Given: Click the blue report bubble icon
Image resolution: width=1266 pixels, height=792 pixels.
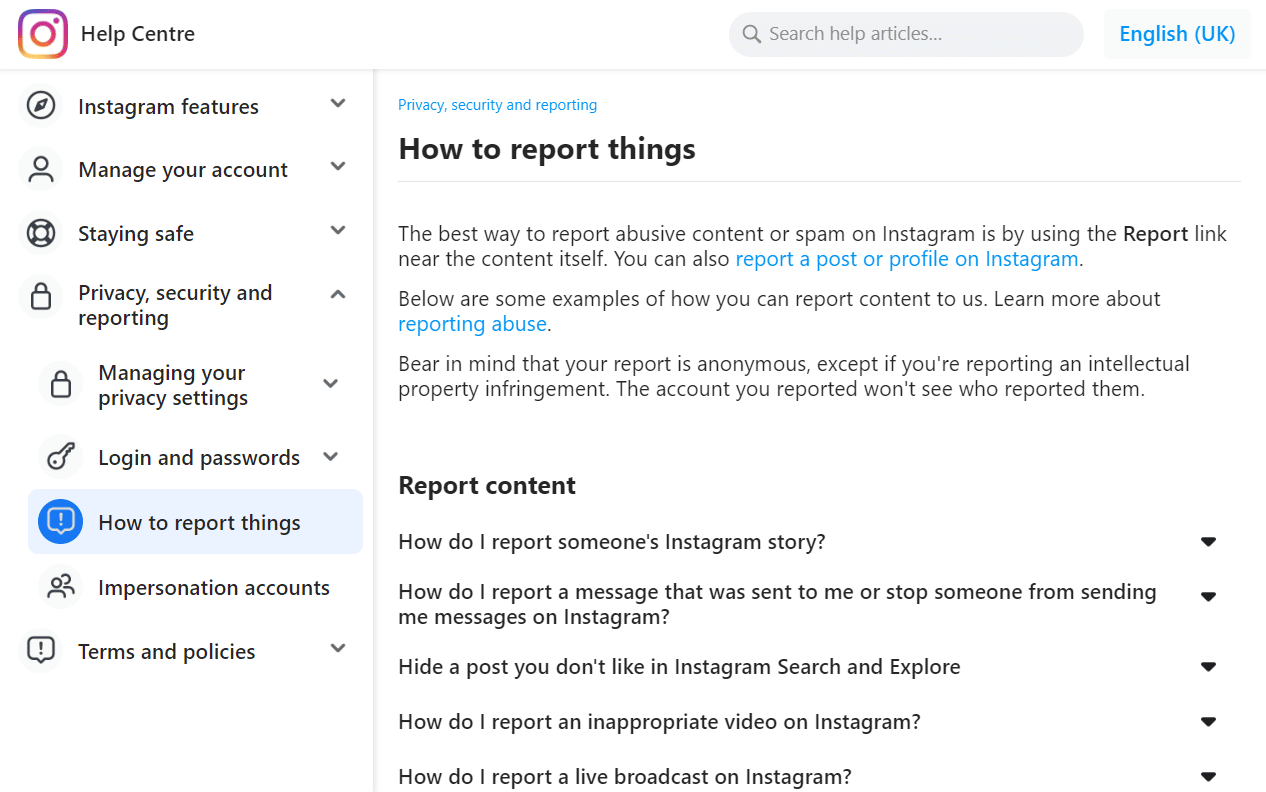Looking at the screenshot, I should 60,522.
